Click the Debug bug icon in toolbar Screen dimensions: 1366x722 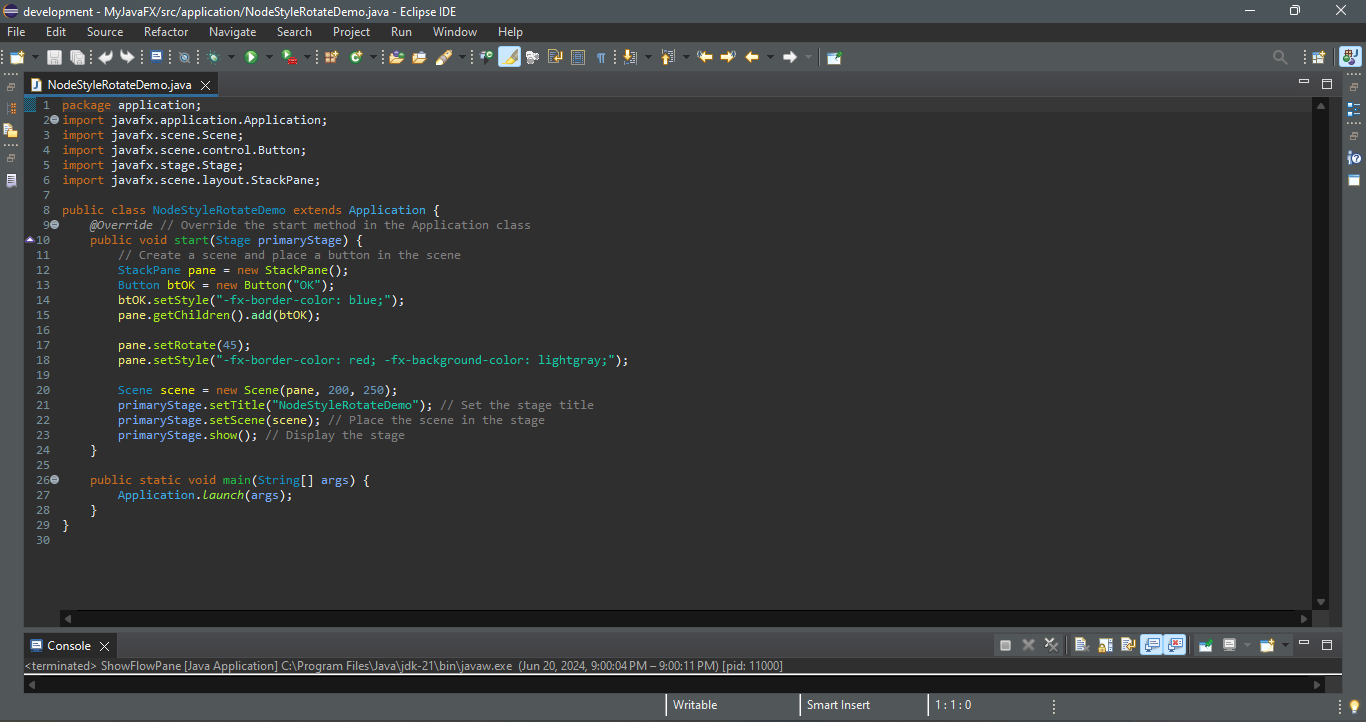(213, 57)
